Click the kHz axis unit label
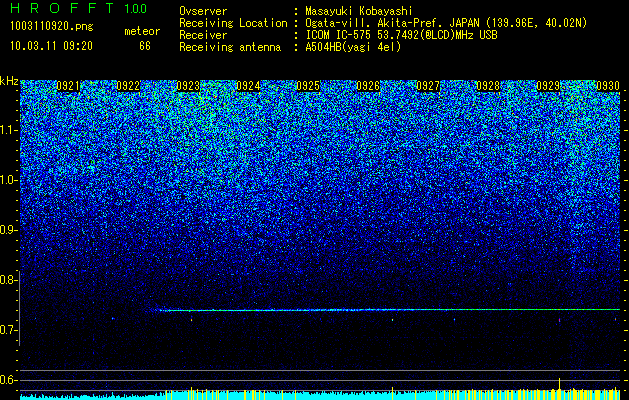Screen dimensions: 629x400 point(9,81)
